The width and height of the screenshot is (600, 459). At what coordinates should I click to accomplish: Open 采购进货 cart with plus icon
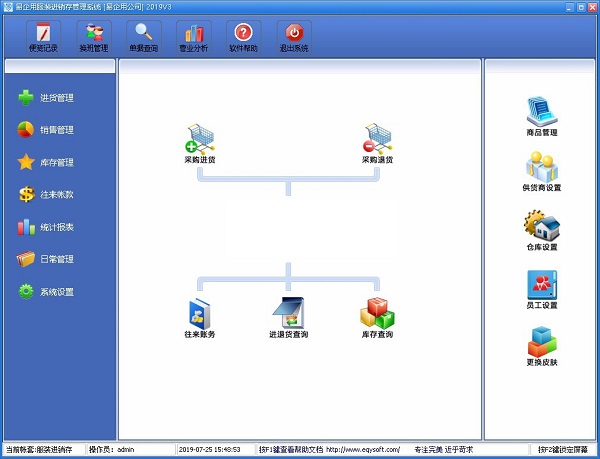coord(200,143)
